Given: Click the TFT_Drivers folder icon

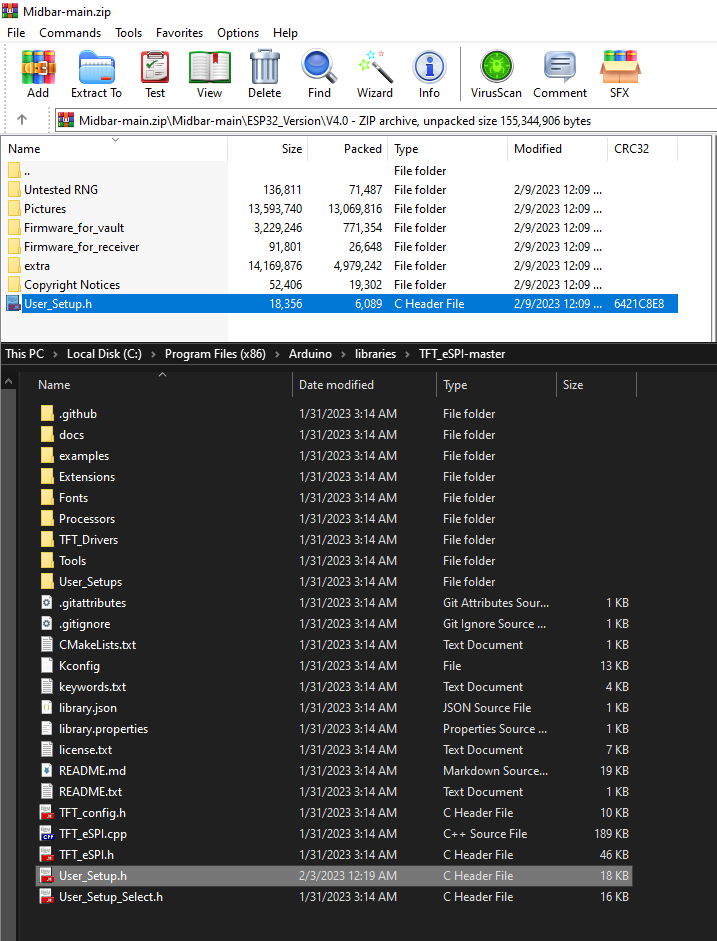Looking at the screenshot, I should pos(47,540).
